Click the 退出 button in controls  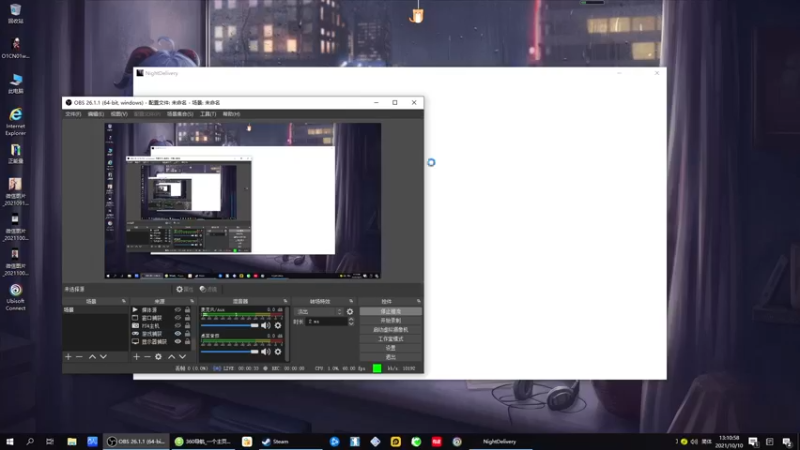[391, 357]
